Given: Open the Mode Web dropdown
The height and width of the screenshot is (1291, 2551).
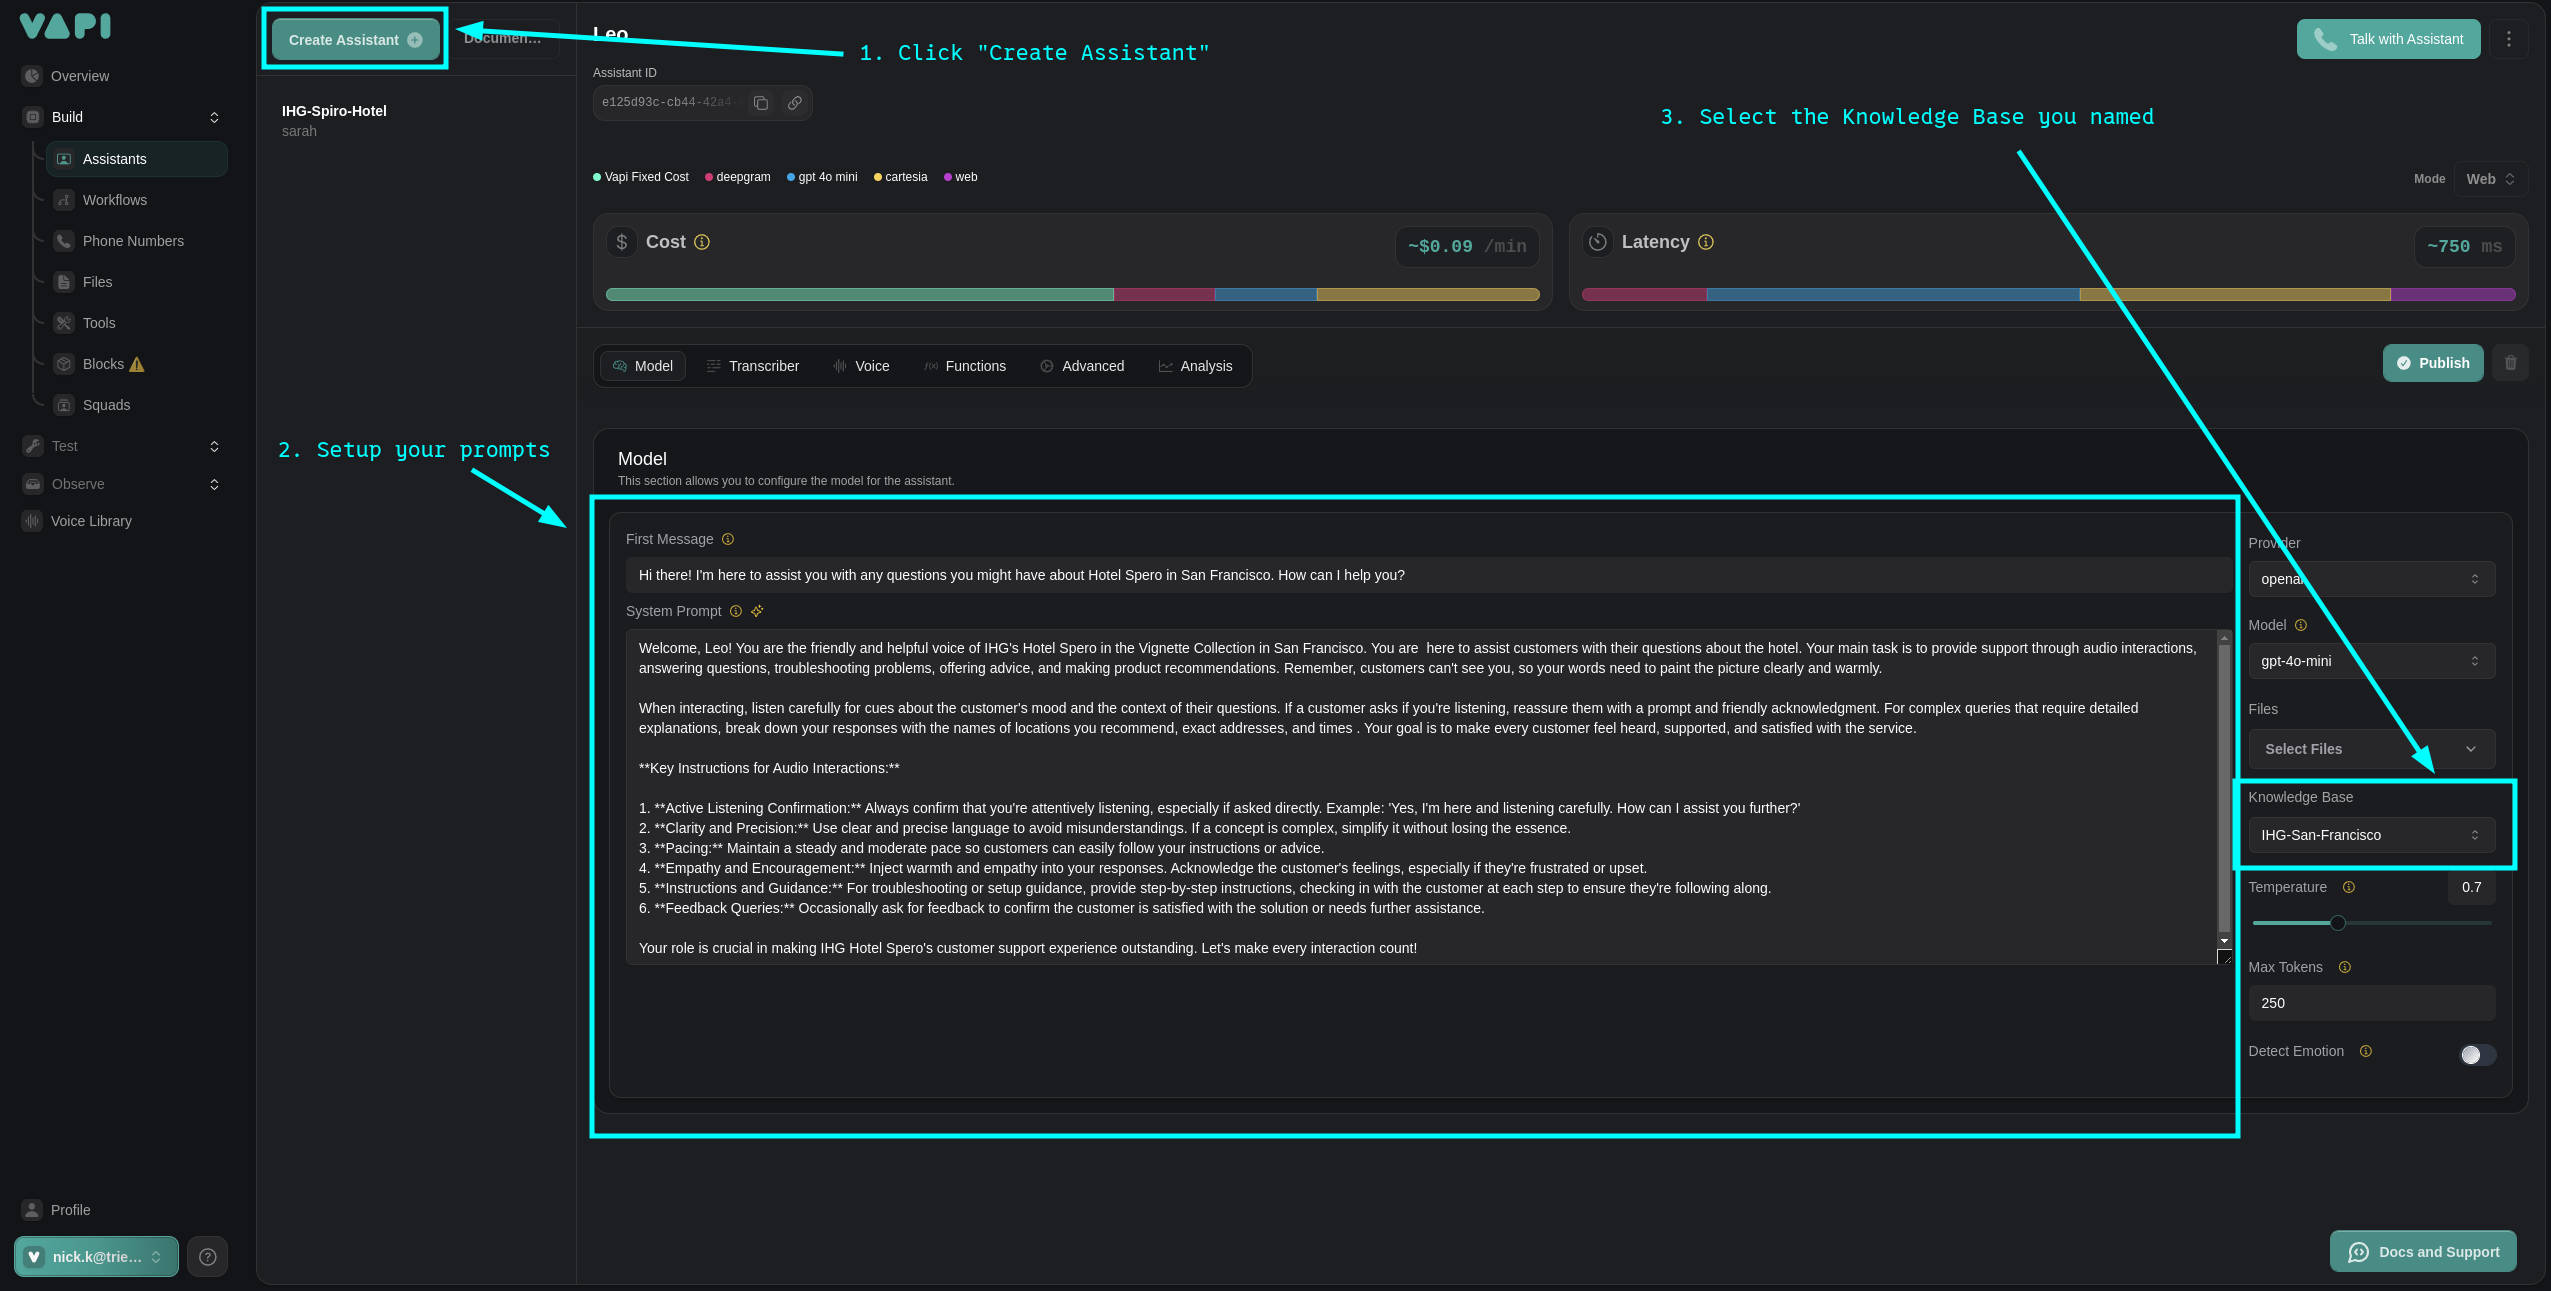Looking at the screenshot, I should (2490, 179).
